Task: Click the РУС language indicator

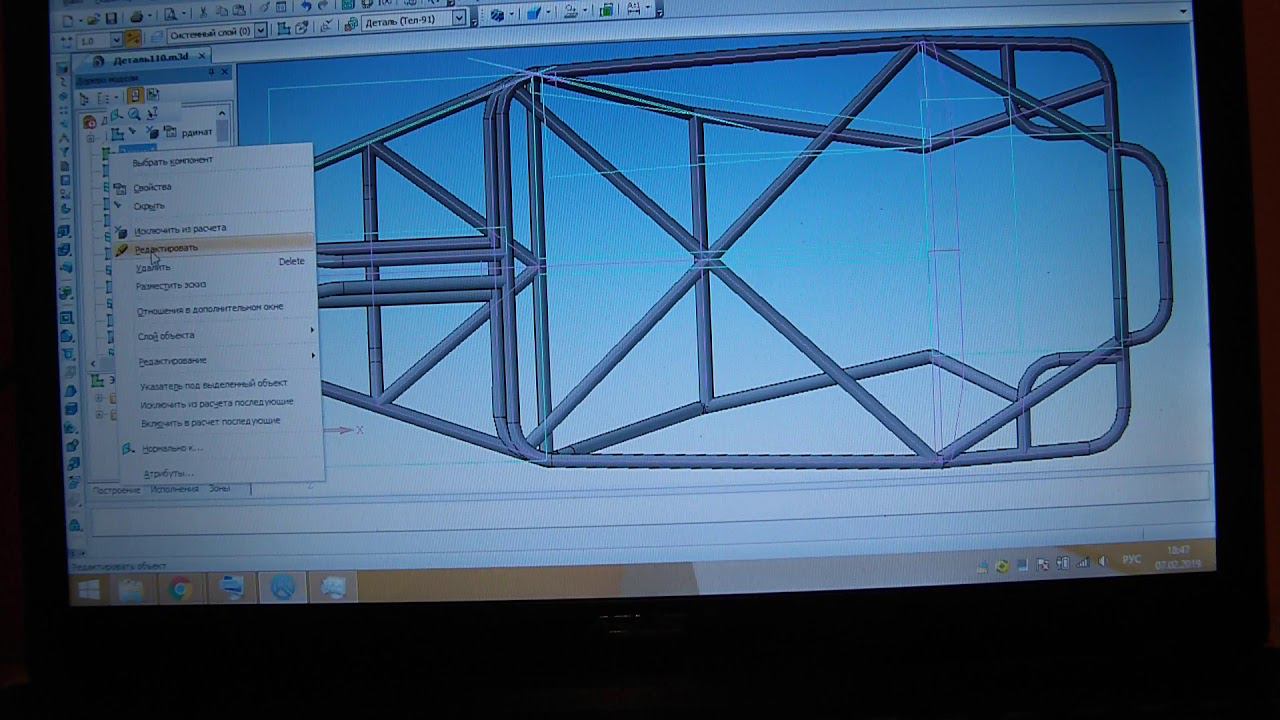Action: pyautogui.click(x=1131, y=560)
